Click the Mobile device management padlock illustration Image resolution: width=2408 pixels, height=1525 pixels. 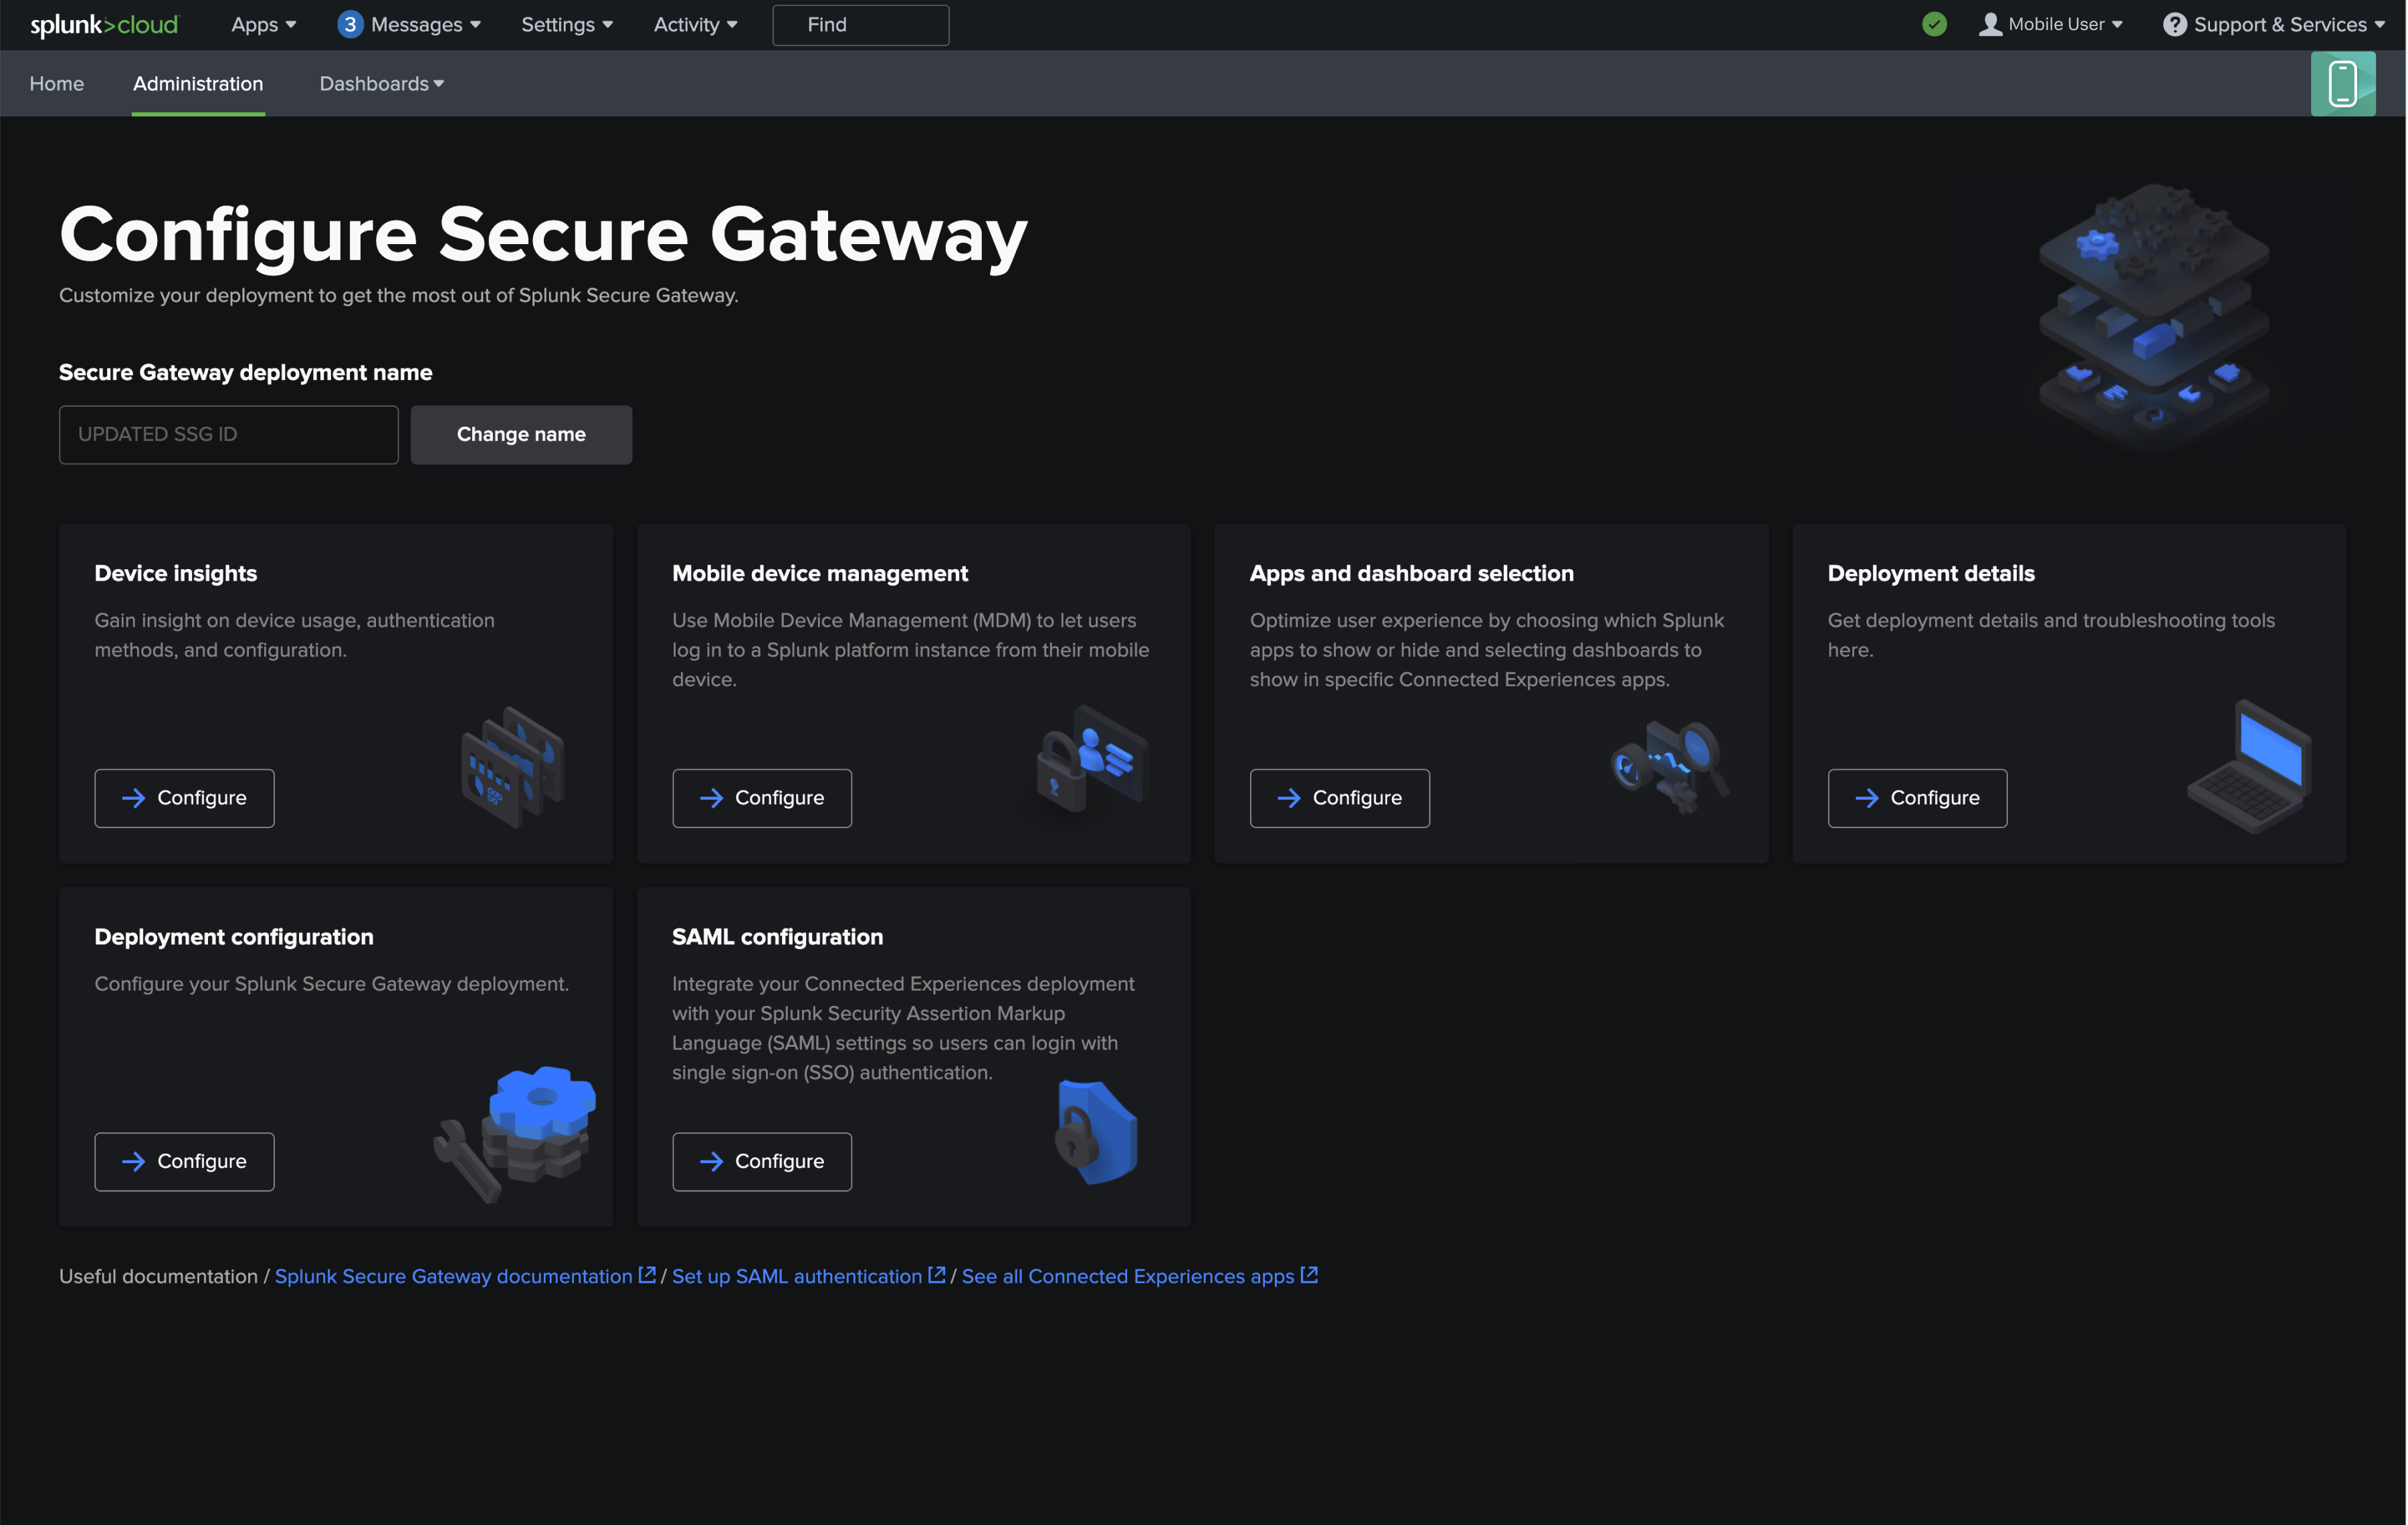tap(1091, 760)
